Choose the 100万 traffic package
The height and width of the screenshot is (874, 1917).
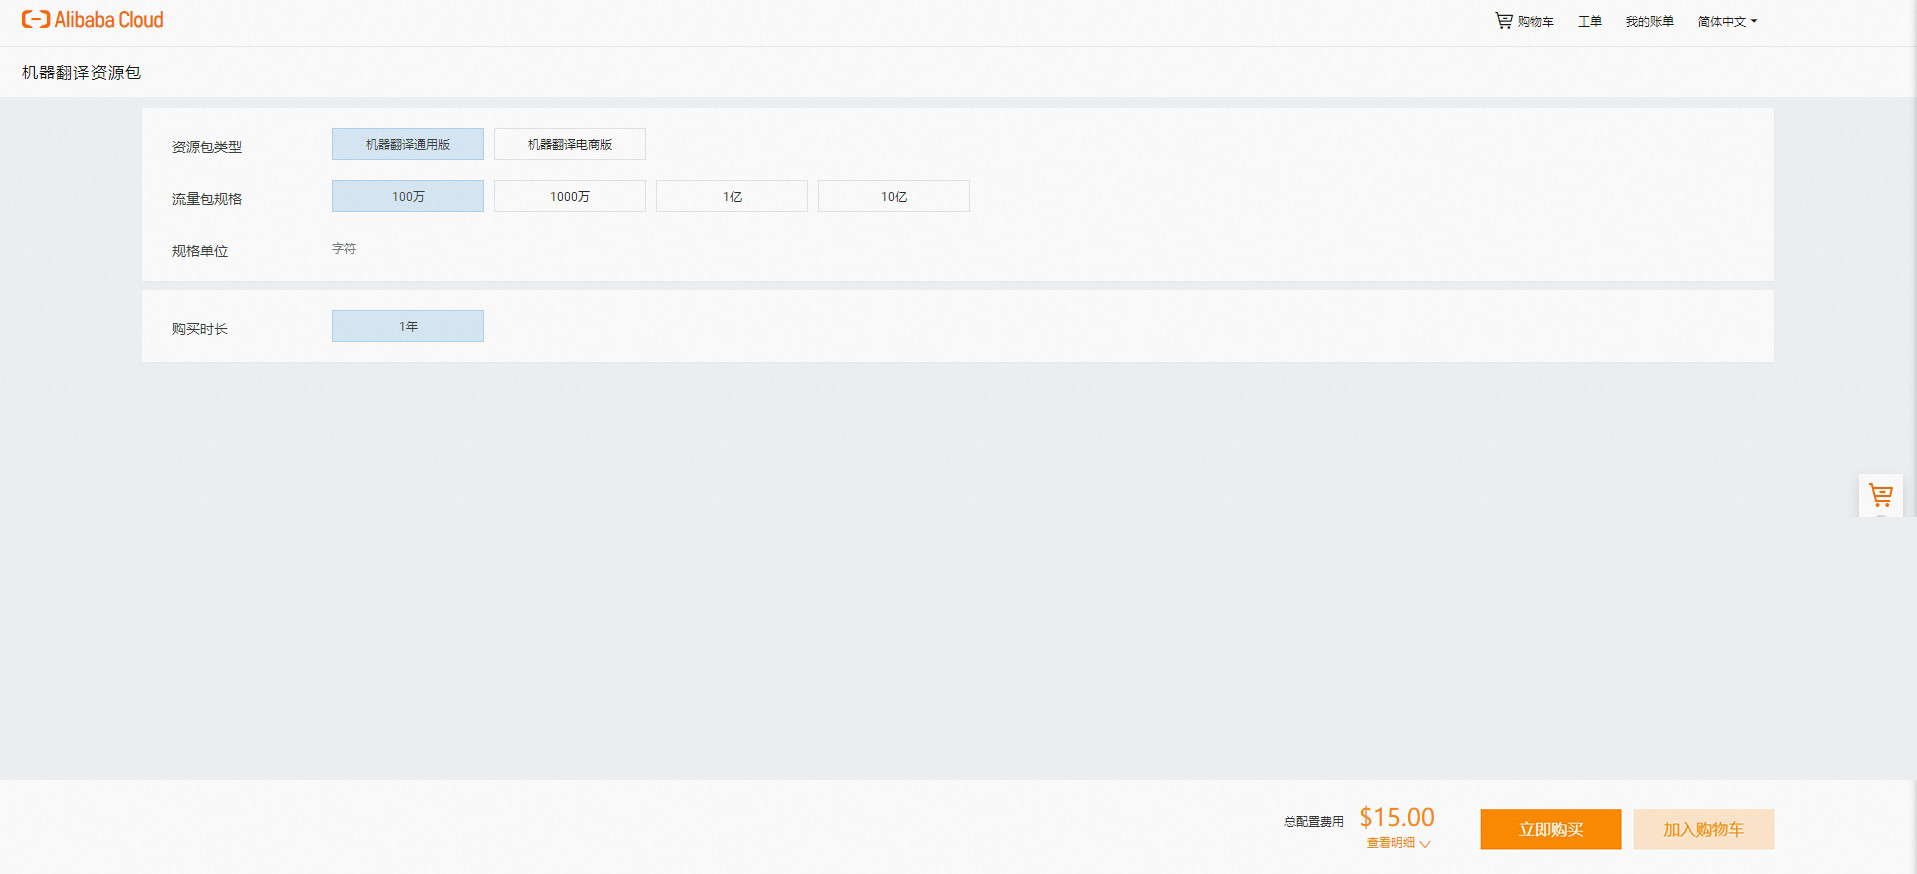[x=408, y=196]
